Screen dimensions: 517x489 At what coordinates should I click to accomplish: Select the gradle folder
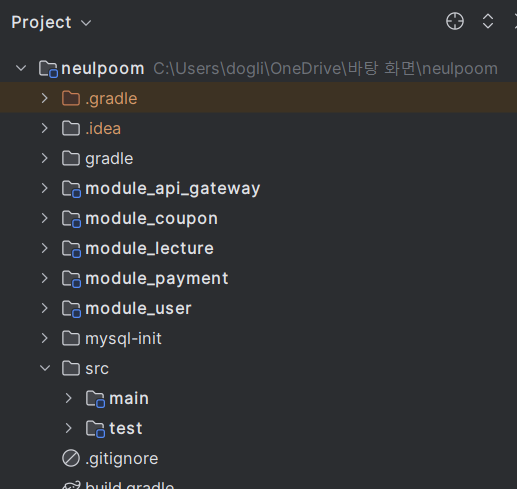click(x=109, y=158)
